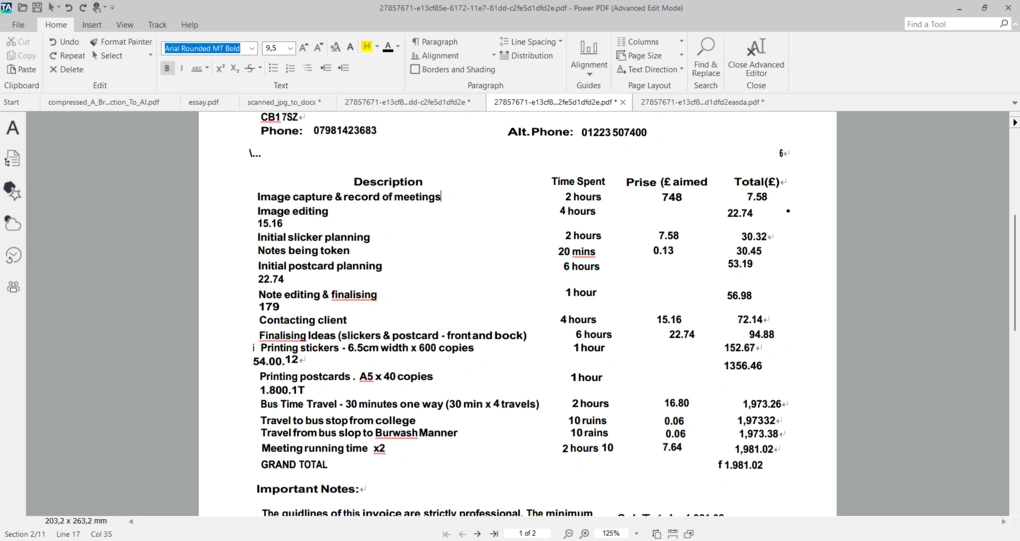This screenshot has height=541, width=1020.
Task: Apply yellow highlight color
Action: coord(367,47)
